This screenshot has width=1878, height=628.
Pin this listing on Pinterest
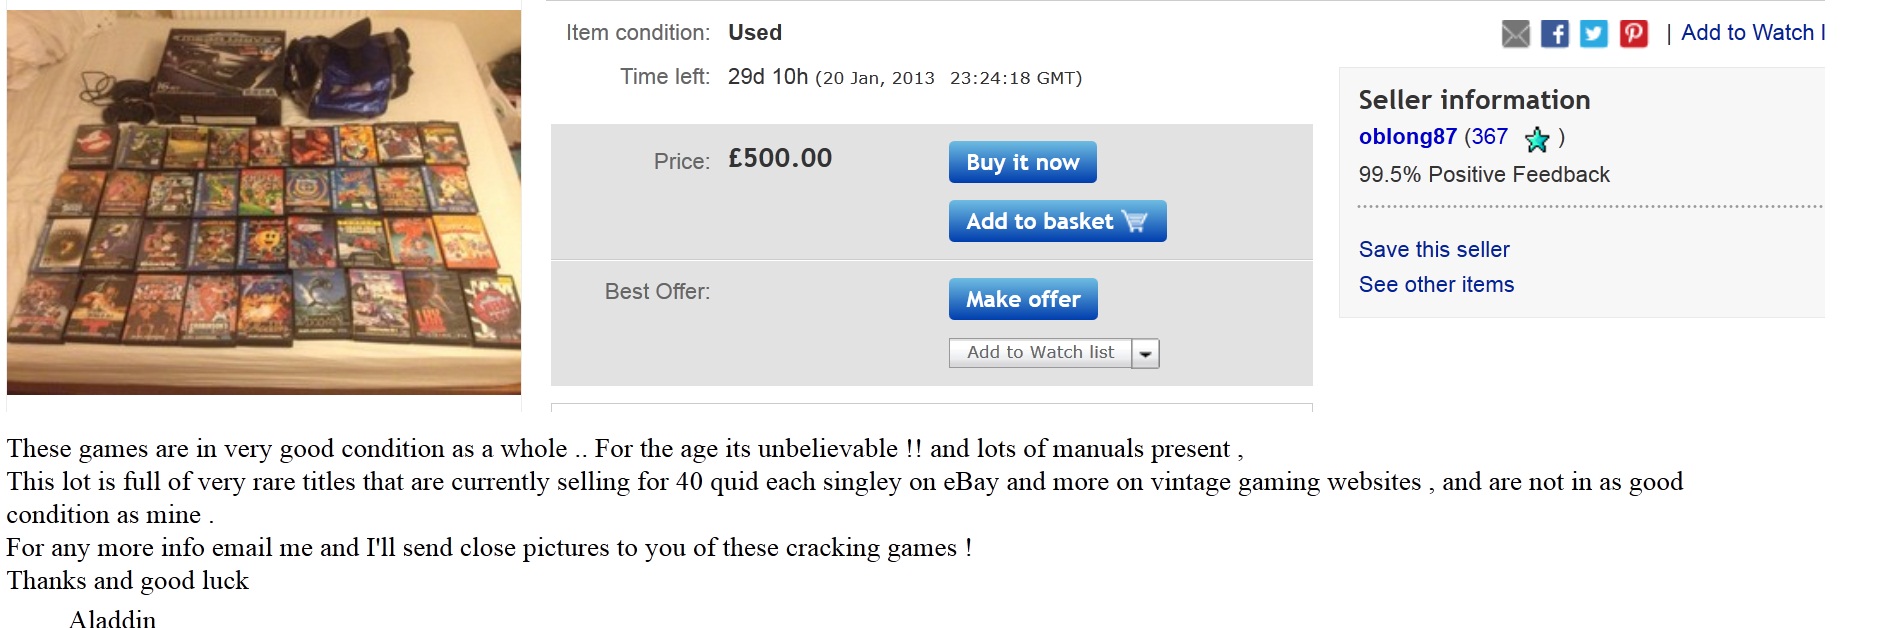click(1633, 34)
